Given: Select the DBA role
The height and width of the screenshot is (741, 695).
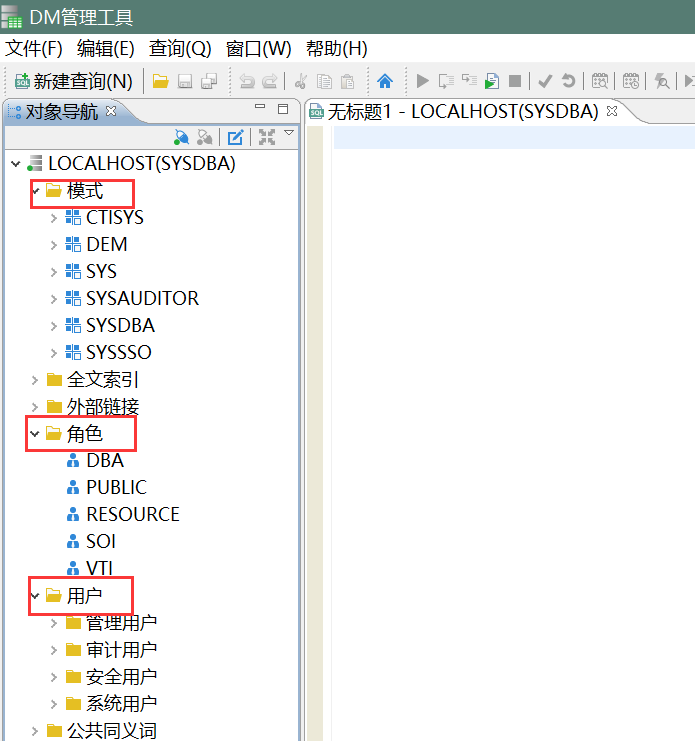Looking at the screenshot, I should coord(95,460).
